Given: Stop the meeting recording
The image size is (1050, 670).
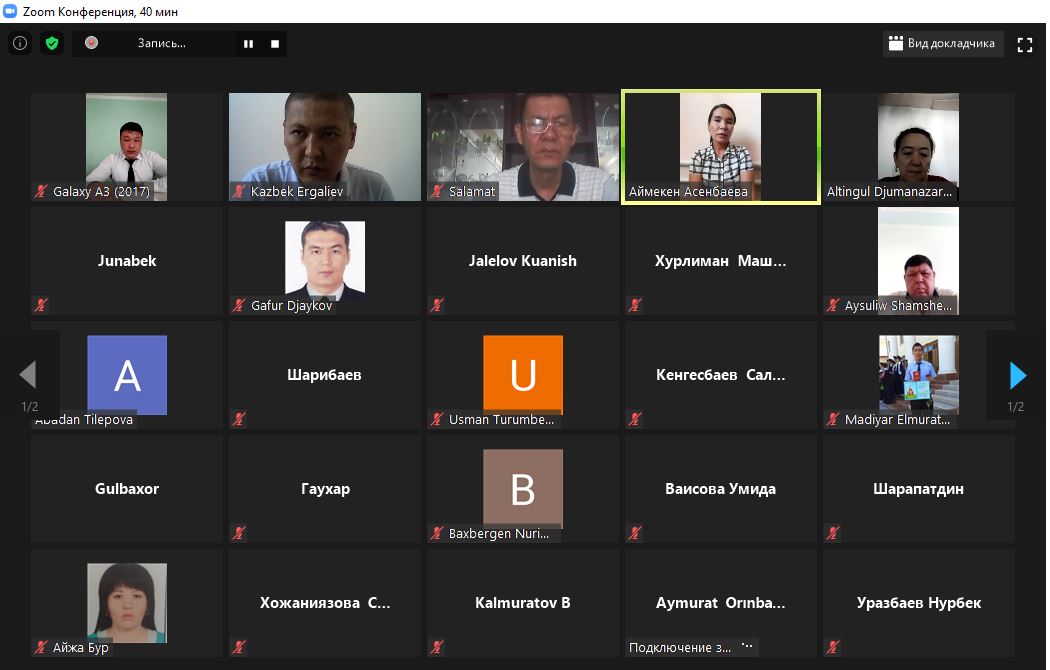Looking at the screenshot, I should point(275,44).
